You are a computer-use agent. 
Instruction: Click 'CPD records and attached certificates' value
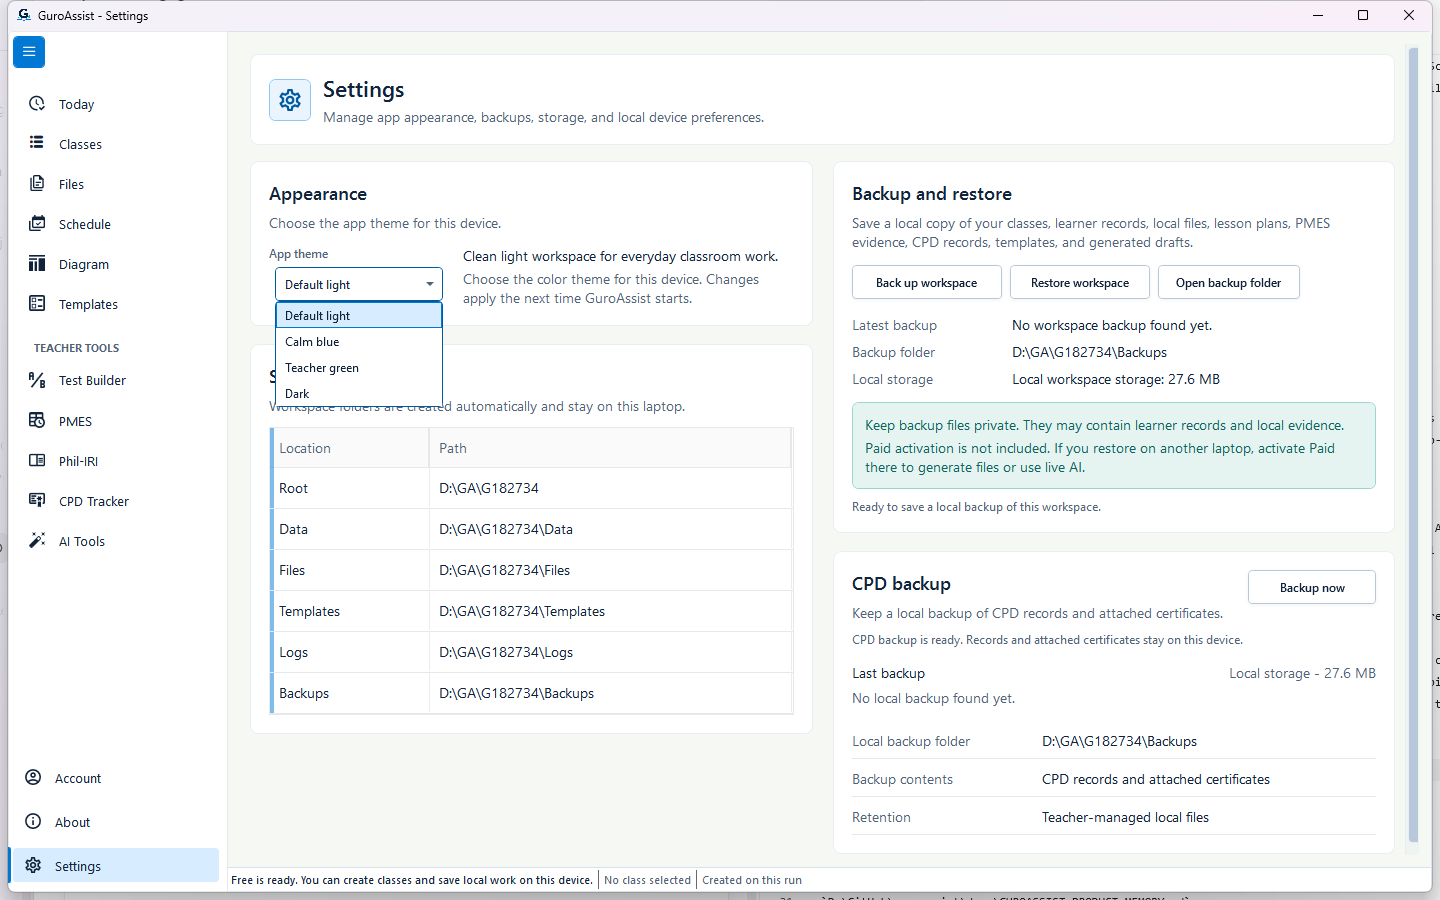point(1156,779)
